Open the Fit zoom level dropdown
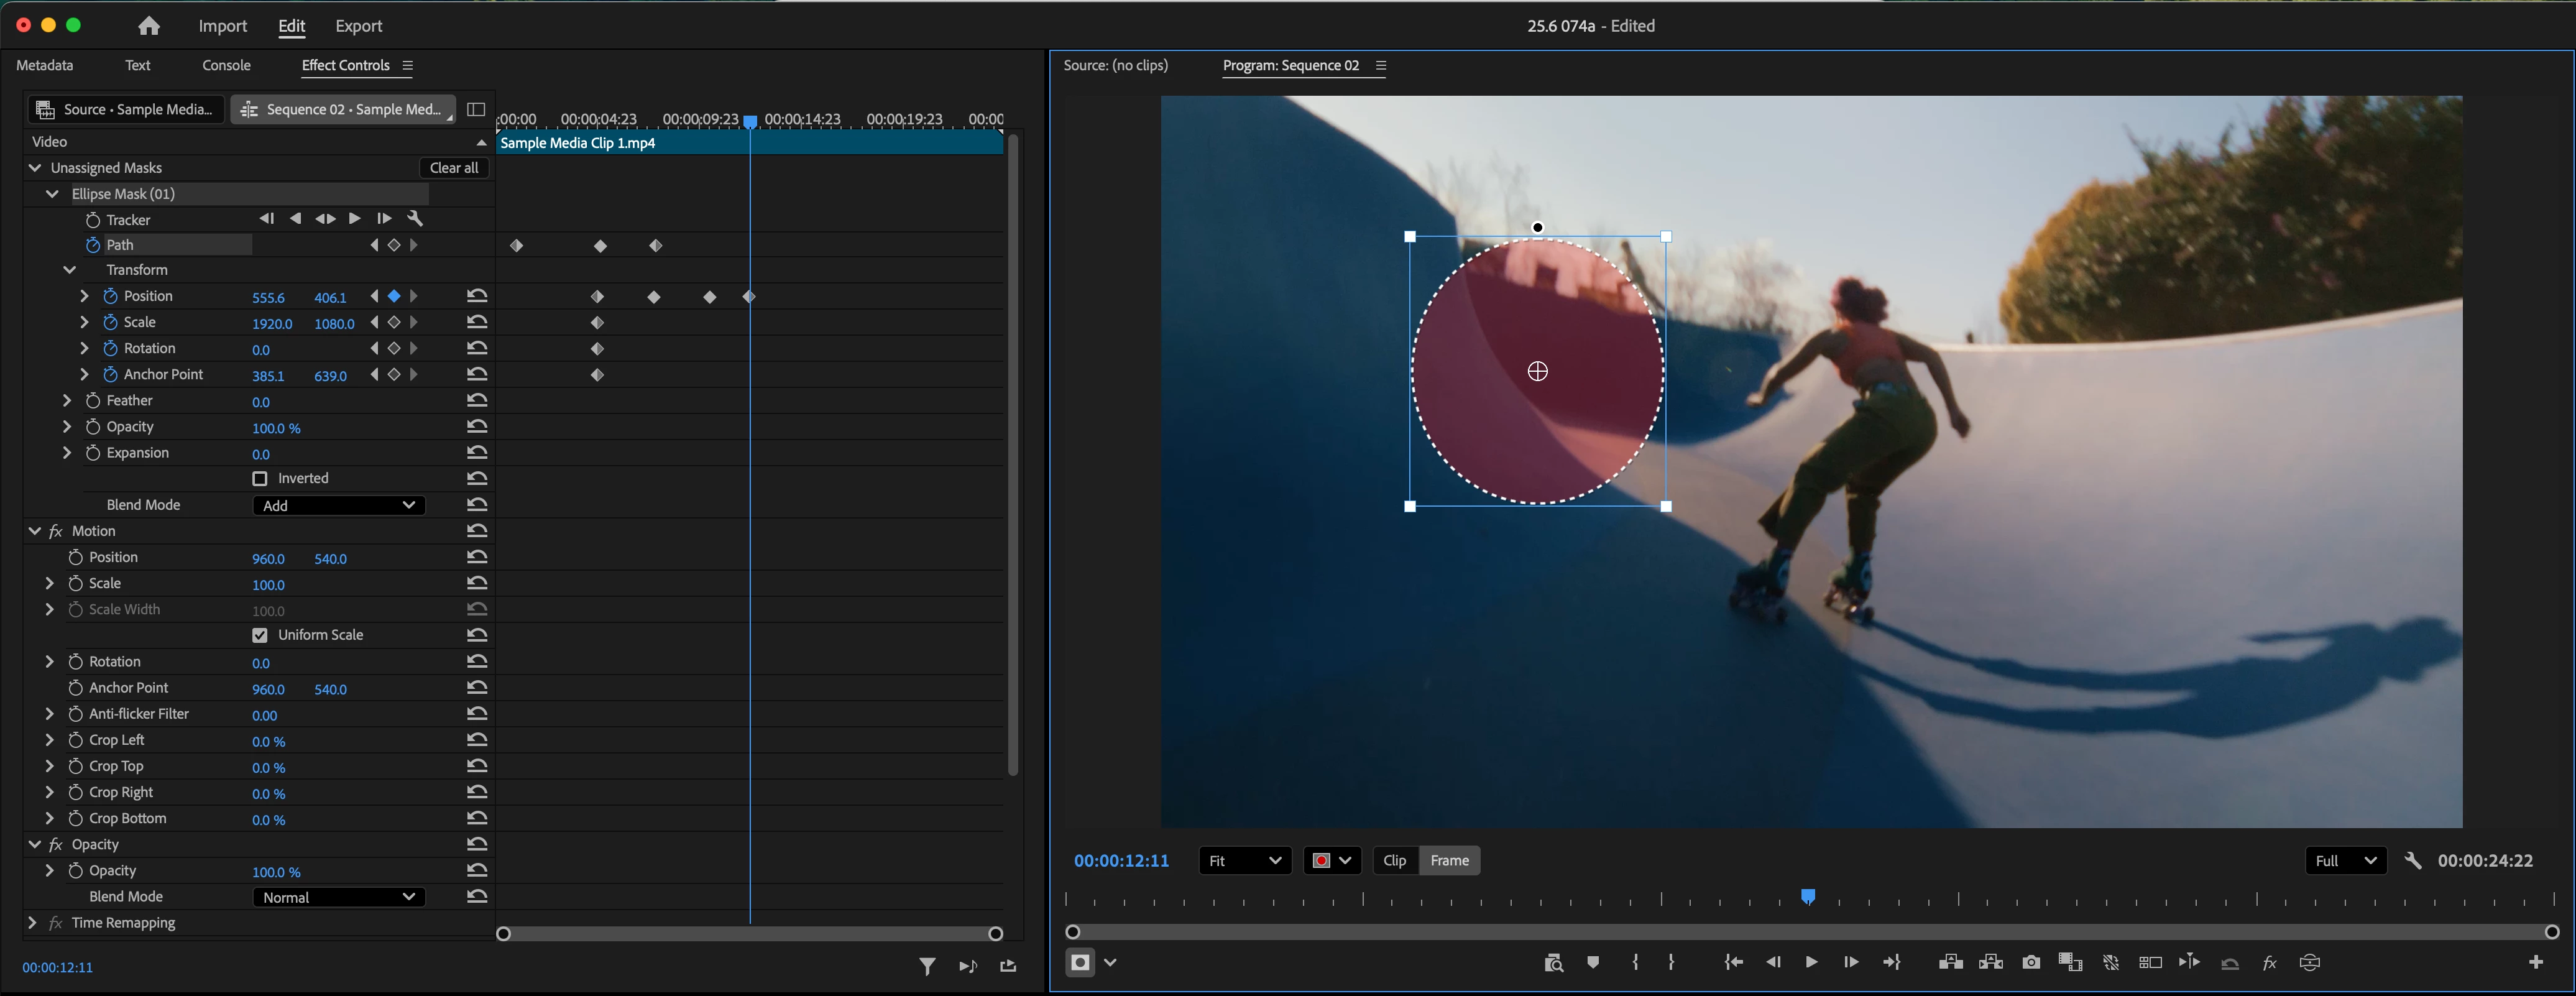This screenshot has width=2576, height=996. click(1244, 861)
